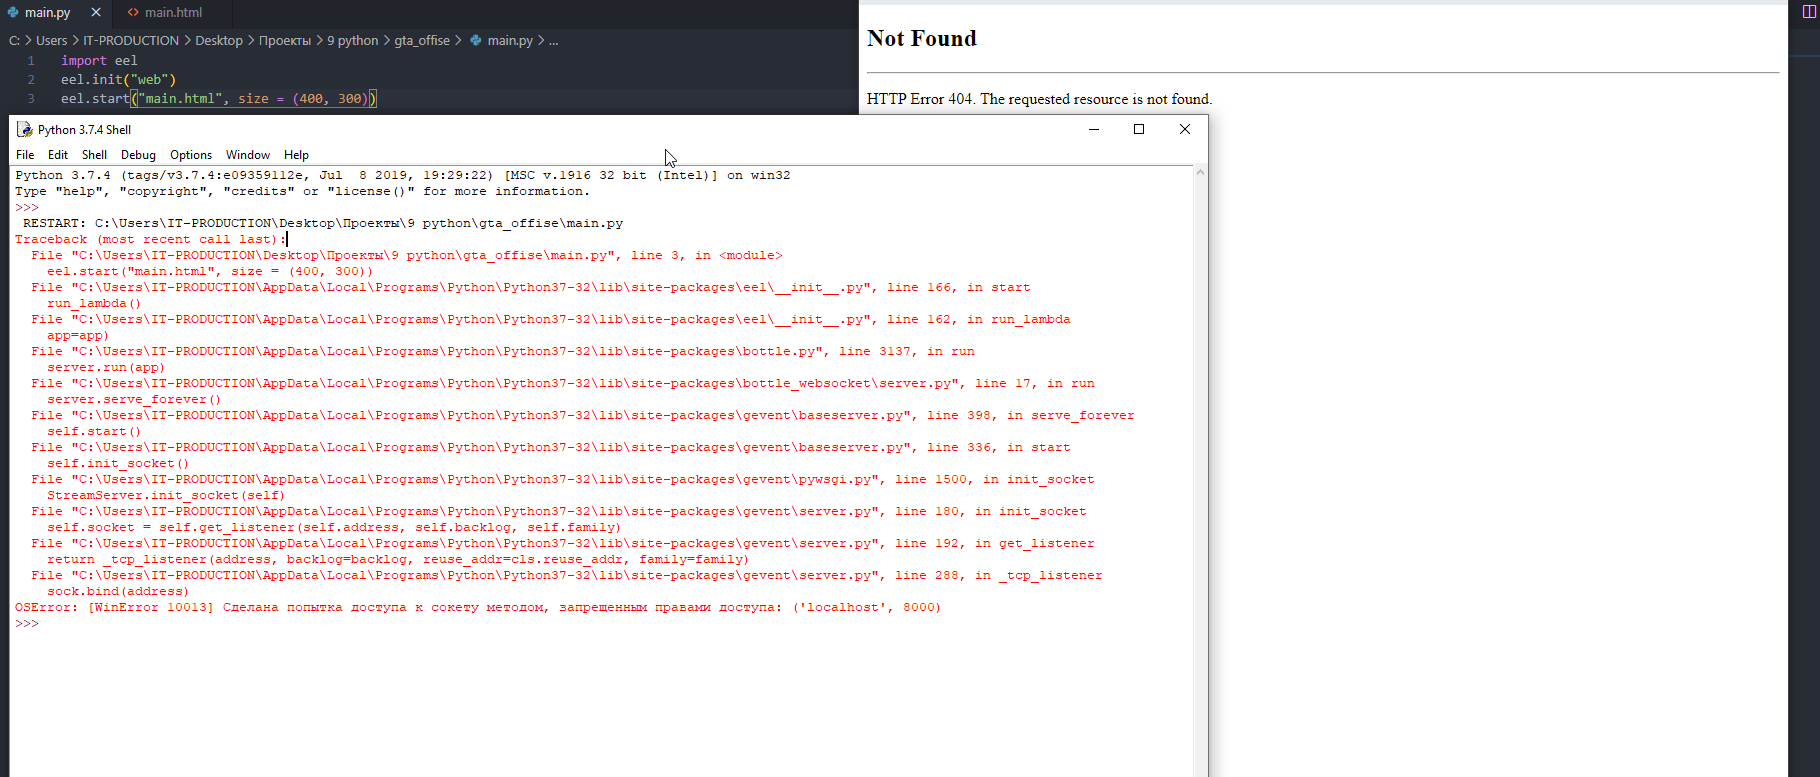This screenshot has height=777, width=1820.
Task: Click the eel.init("web") code line
Action: 118,80
